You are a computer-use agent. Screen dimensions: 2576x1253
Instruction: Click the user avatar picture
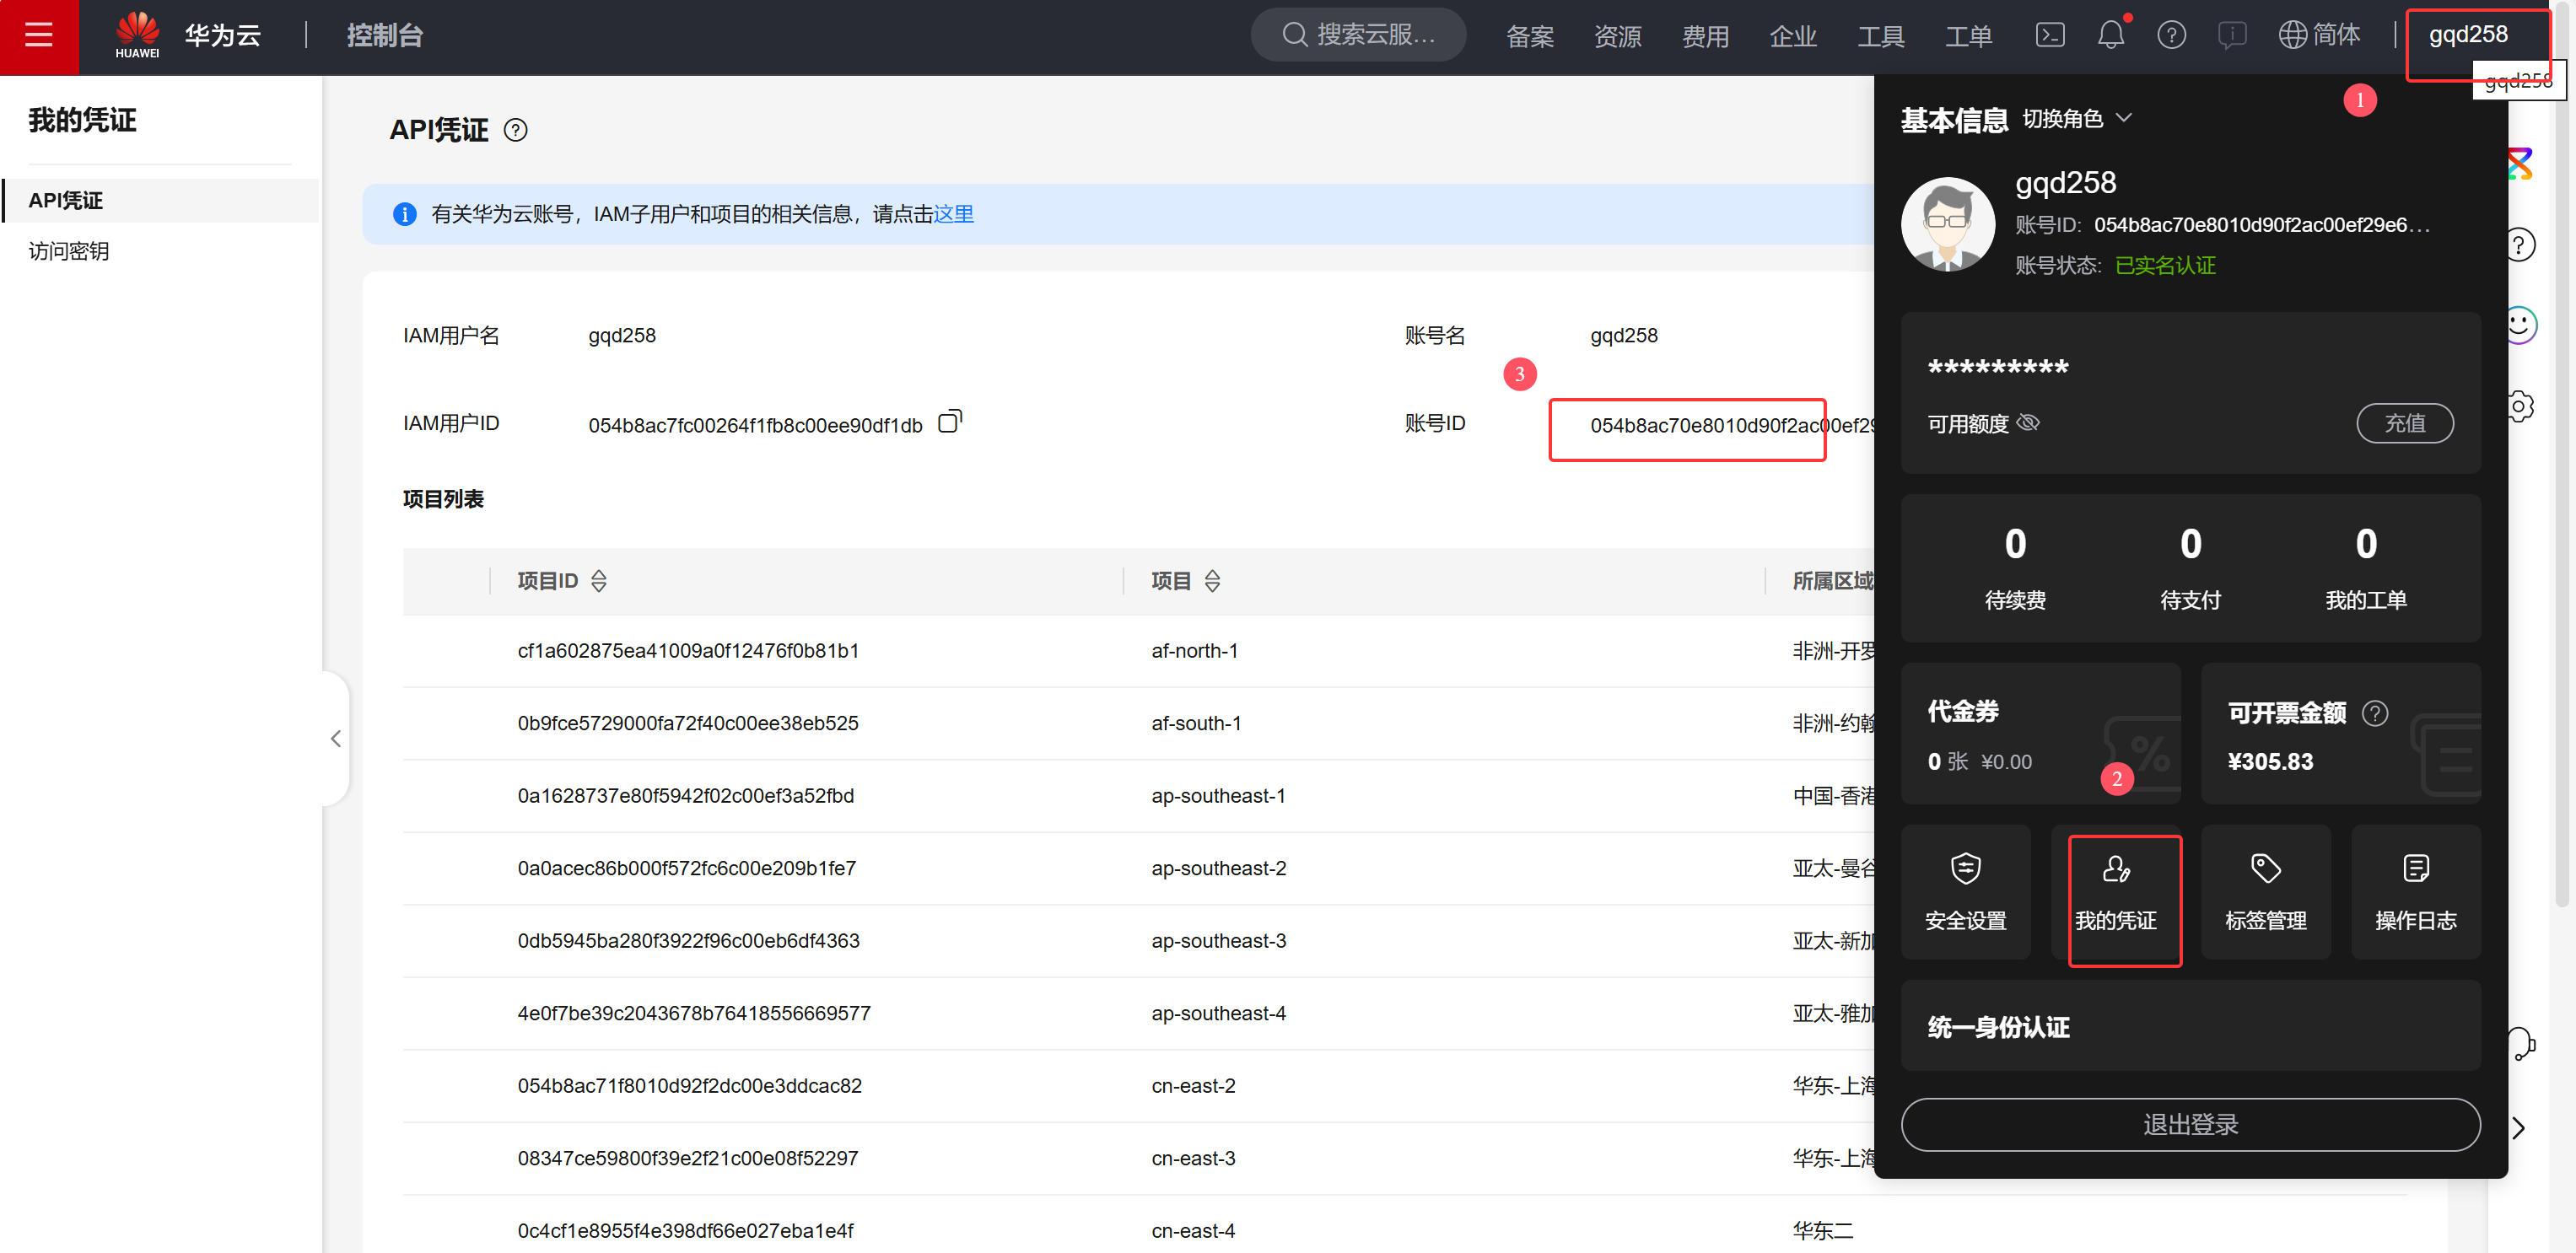click(x=1947, y=224)
